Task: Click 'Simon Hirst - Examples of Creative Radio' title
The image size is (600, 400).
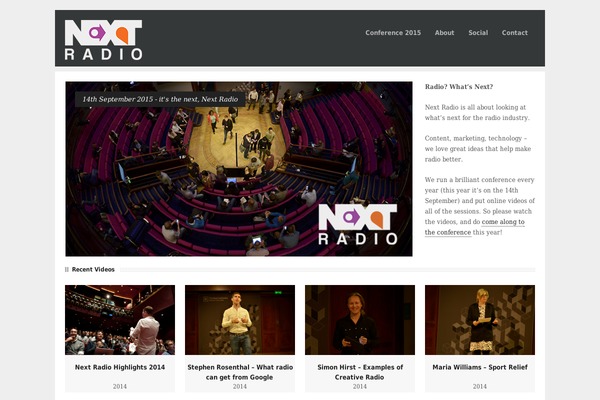Action: (360, 372)
